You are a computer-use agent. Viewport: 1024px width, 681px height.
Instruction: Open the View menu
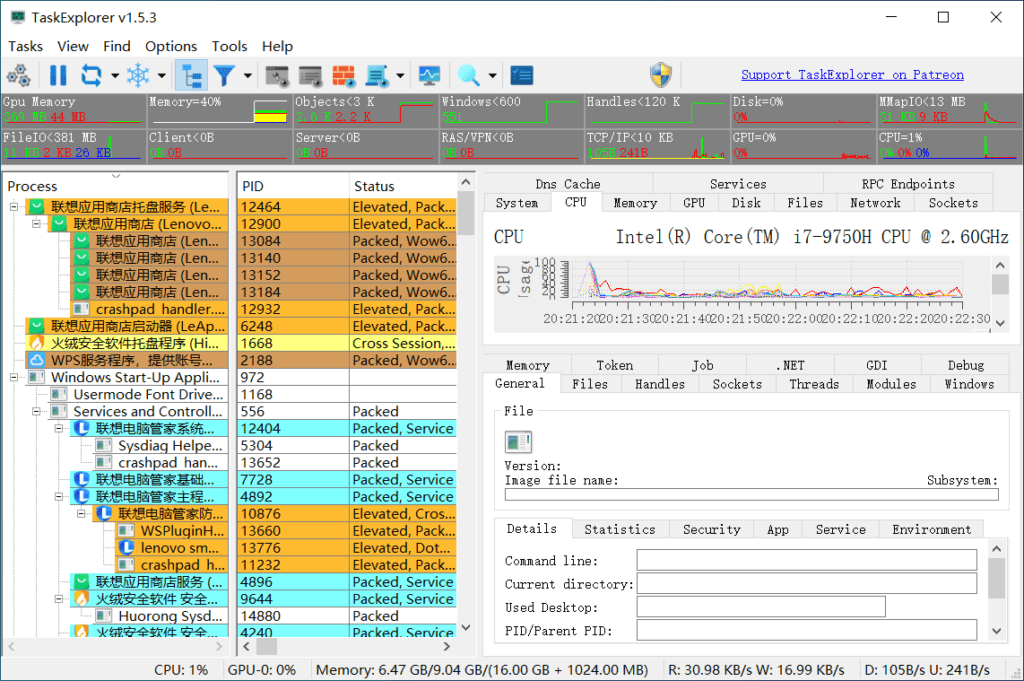click(72, 46)
